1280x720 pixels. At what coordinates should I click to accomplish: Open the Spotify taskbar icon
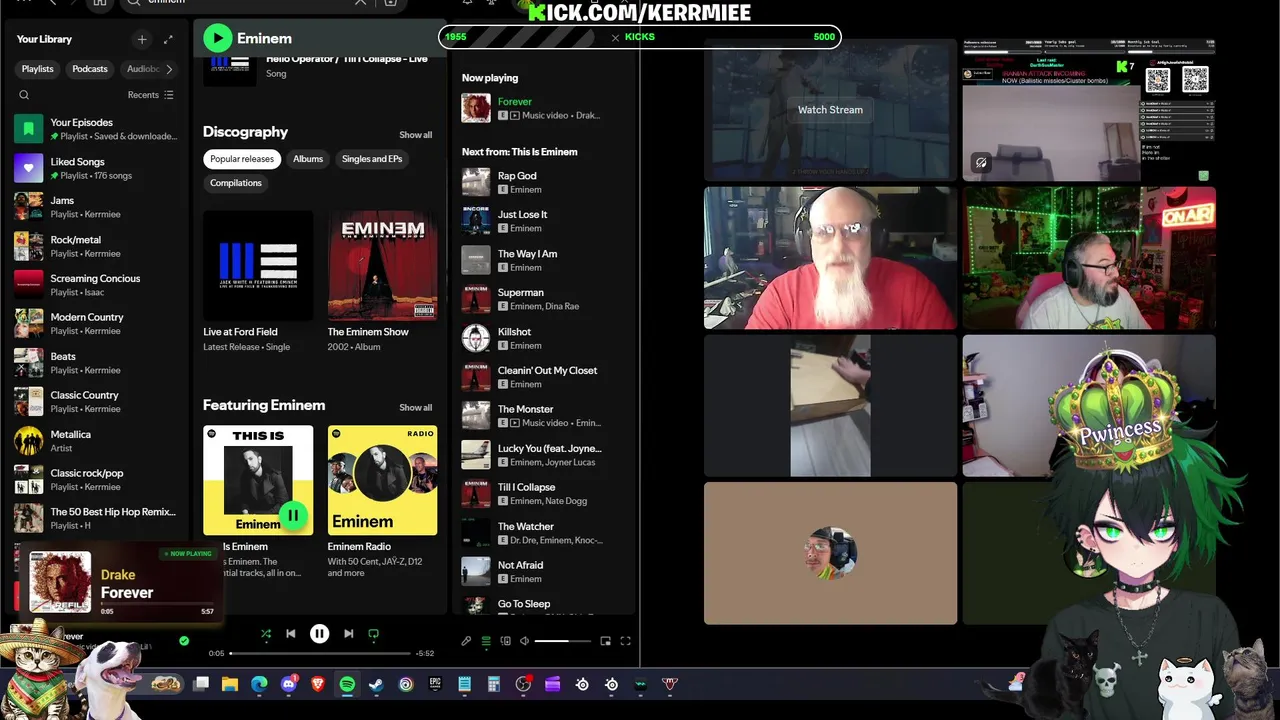(x=347, y=684)
